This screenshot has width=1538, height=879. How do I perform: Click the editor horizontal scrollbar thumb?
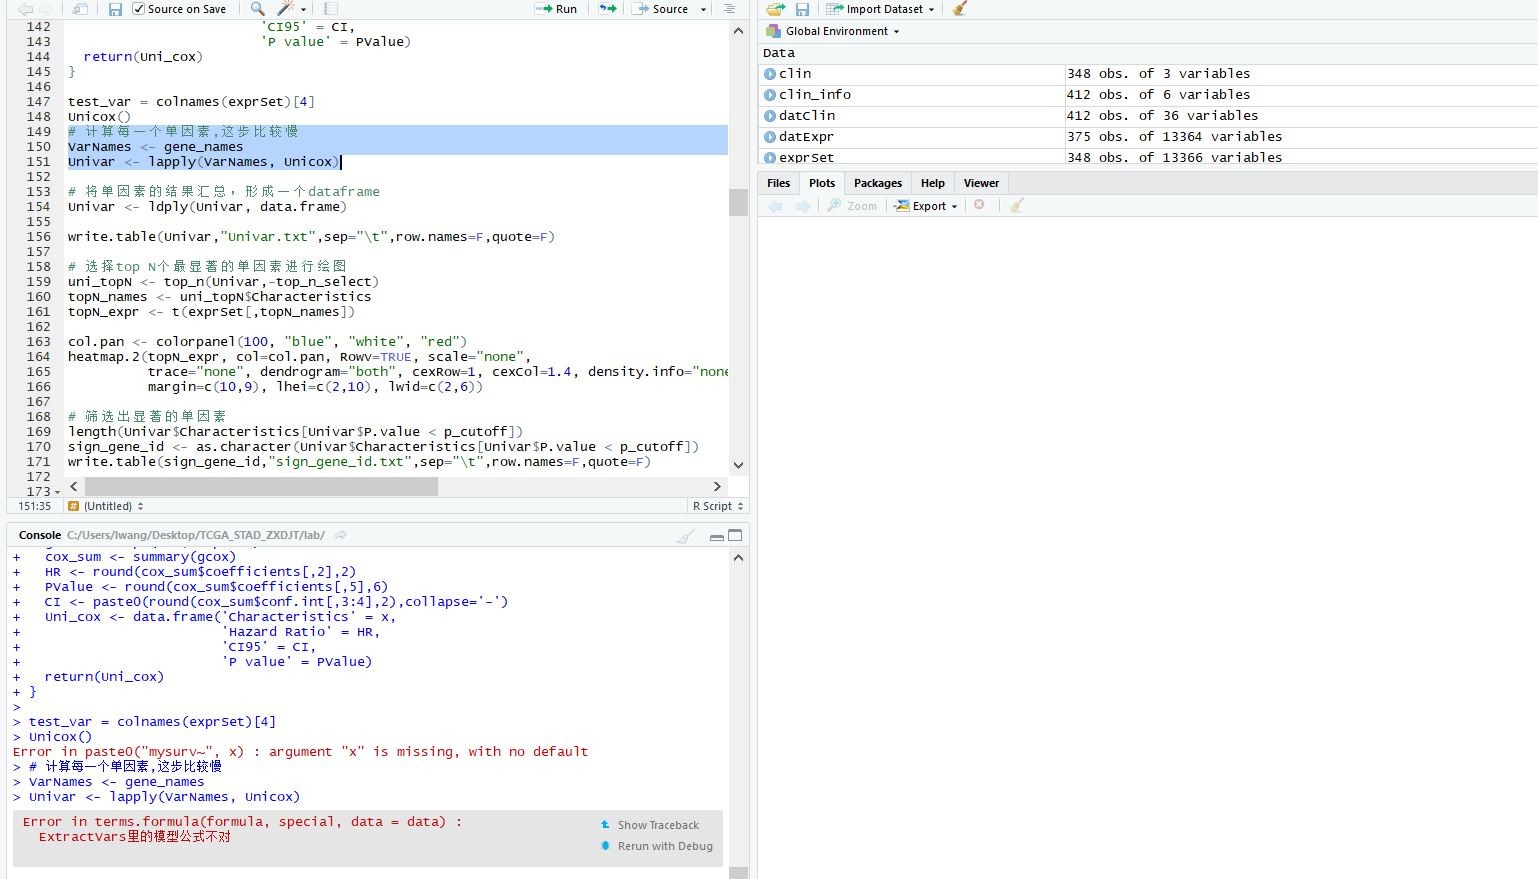coord(260,486)
